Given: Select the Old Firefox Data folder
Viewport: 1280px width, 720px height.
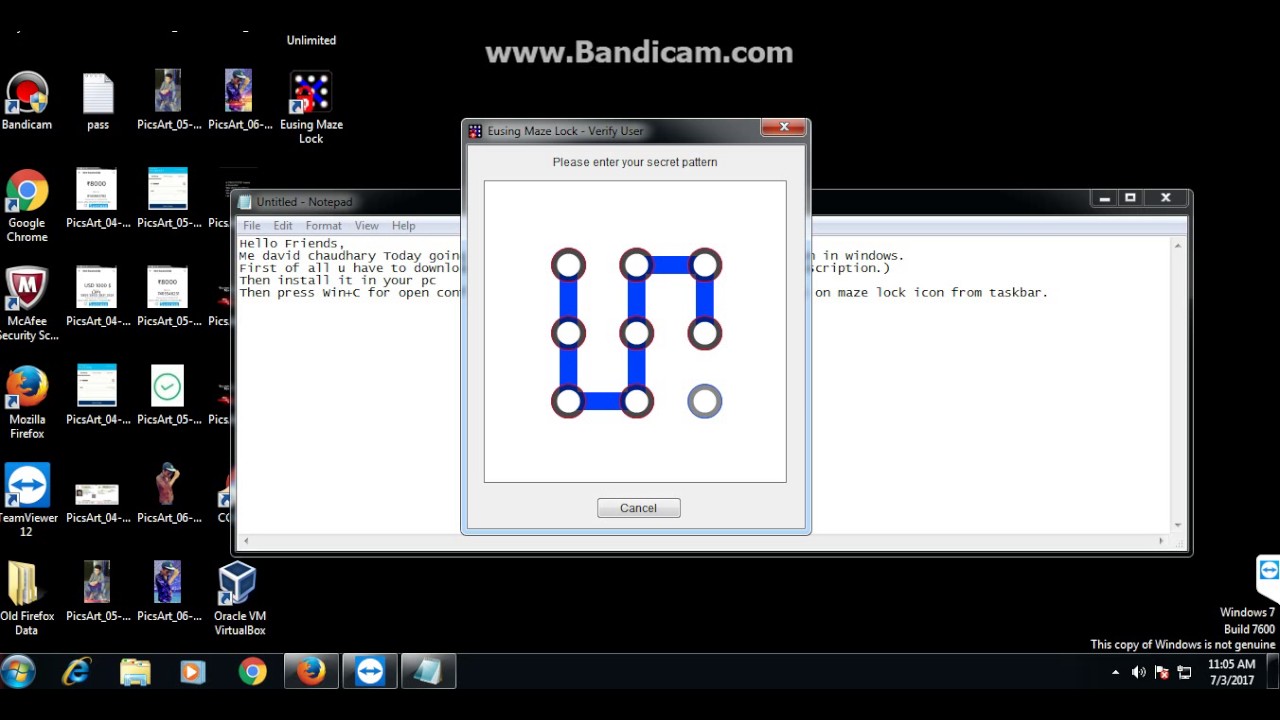Looking at the screenshot, I should 27,598.
